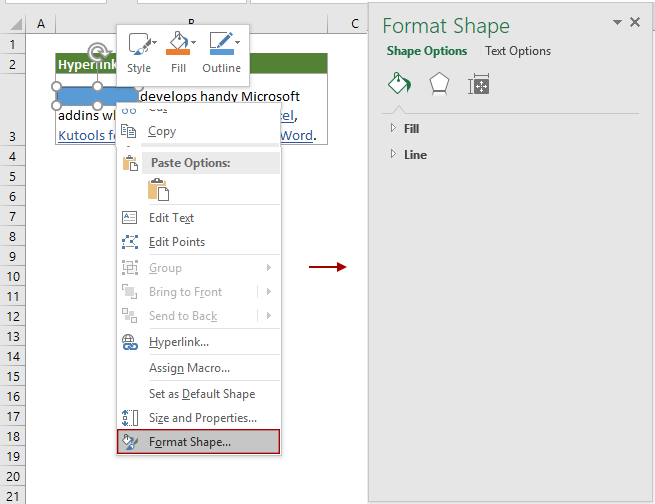Select Edit Text in the context menu
655x504 pixels.
pyautogui.click(x=171, y=218)
